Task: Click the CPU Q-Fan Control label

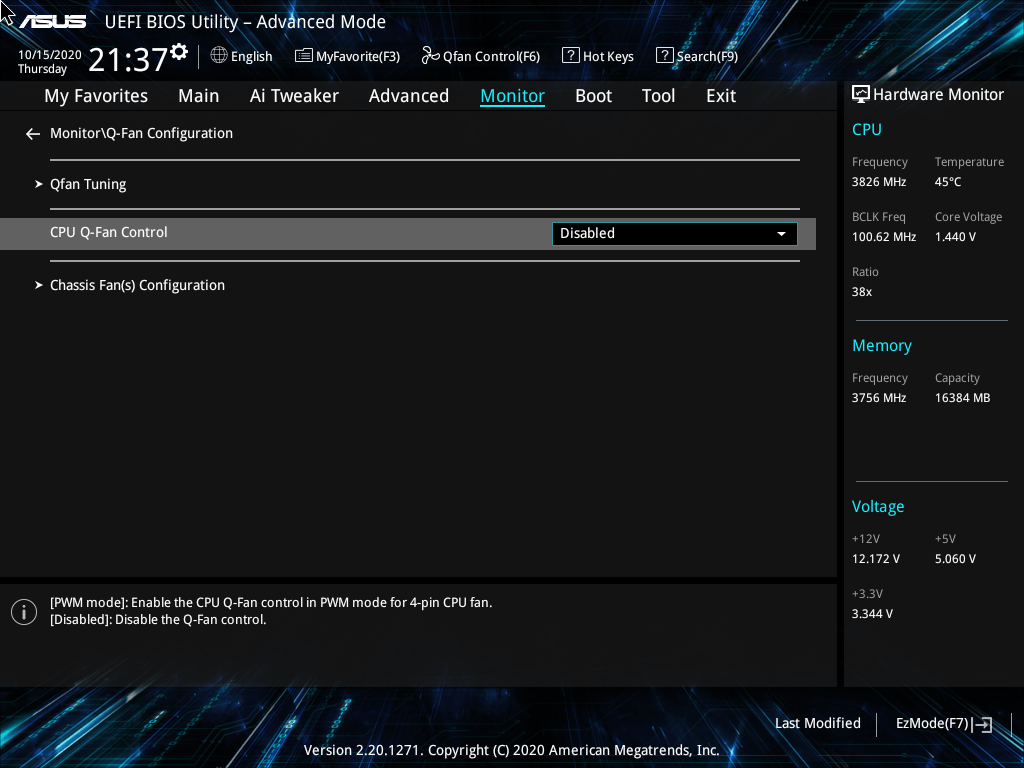Action: (x=108, y=232)
